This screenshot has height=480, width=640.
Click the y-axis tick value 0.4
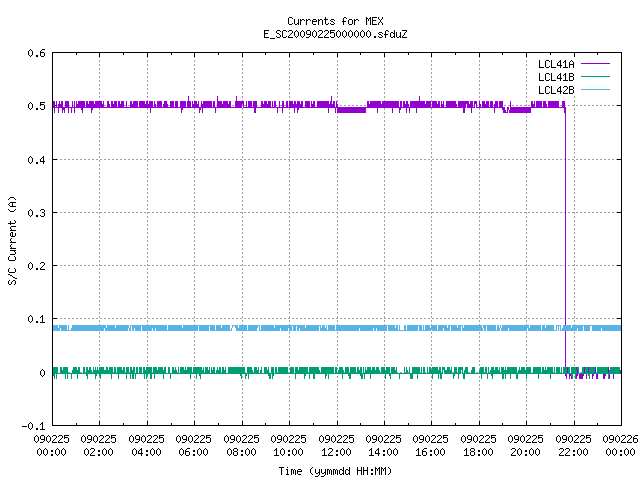coord(36,160)
